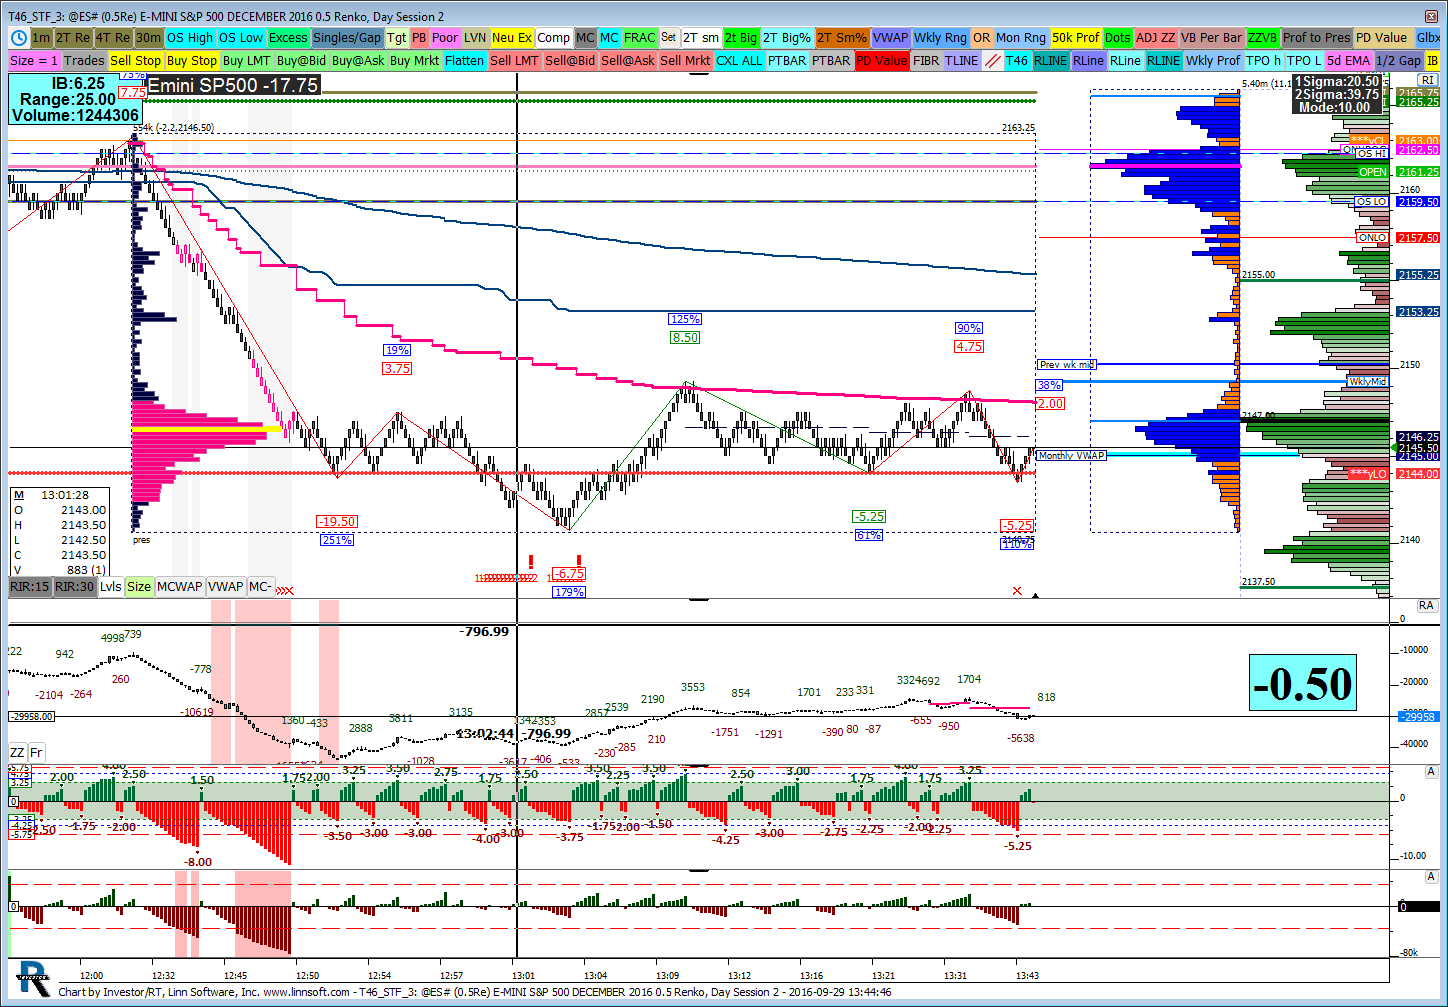Screen dimensions: 1448x1007
Task: Click the cyan MC toolbar button
Action: click(x=609, y=38)
